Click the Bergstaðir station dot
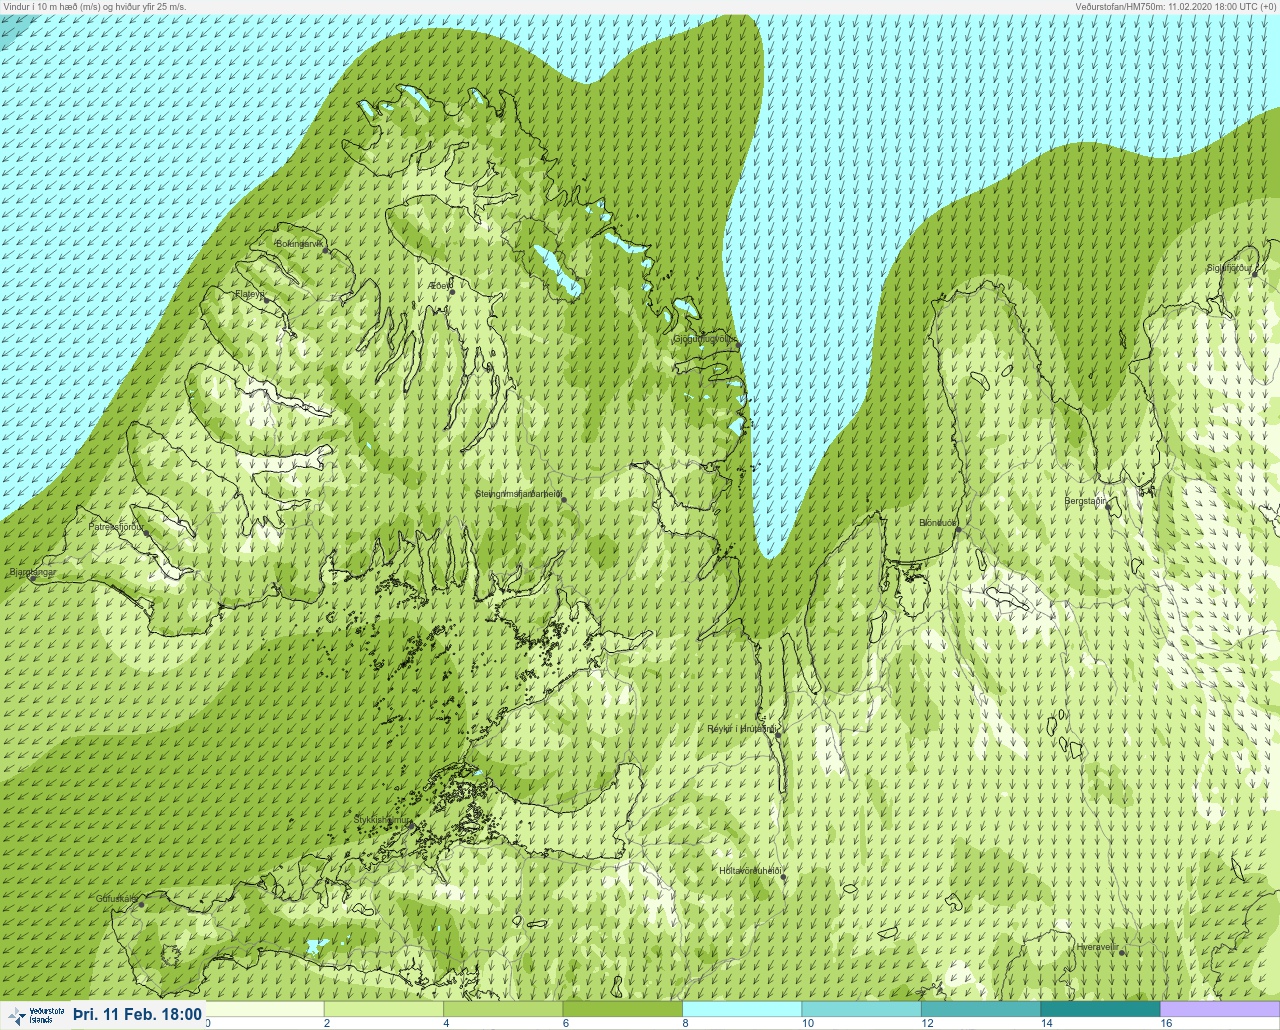Image resolution: width=1280 pixels, height=1030 pixels. pos(1109,505)
